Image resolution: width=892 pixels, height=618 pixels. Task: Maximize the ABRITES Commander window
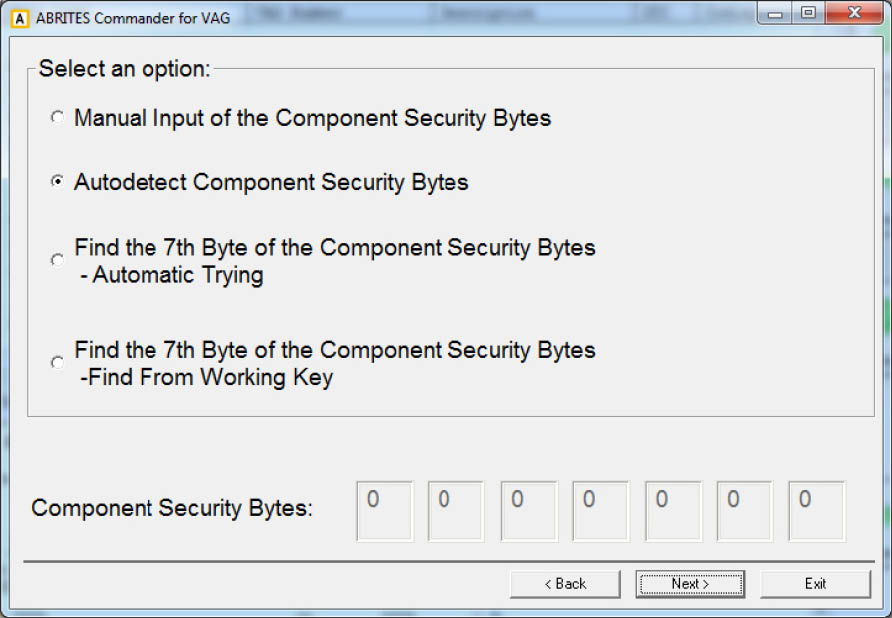pos(808,14)
